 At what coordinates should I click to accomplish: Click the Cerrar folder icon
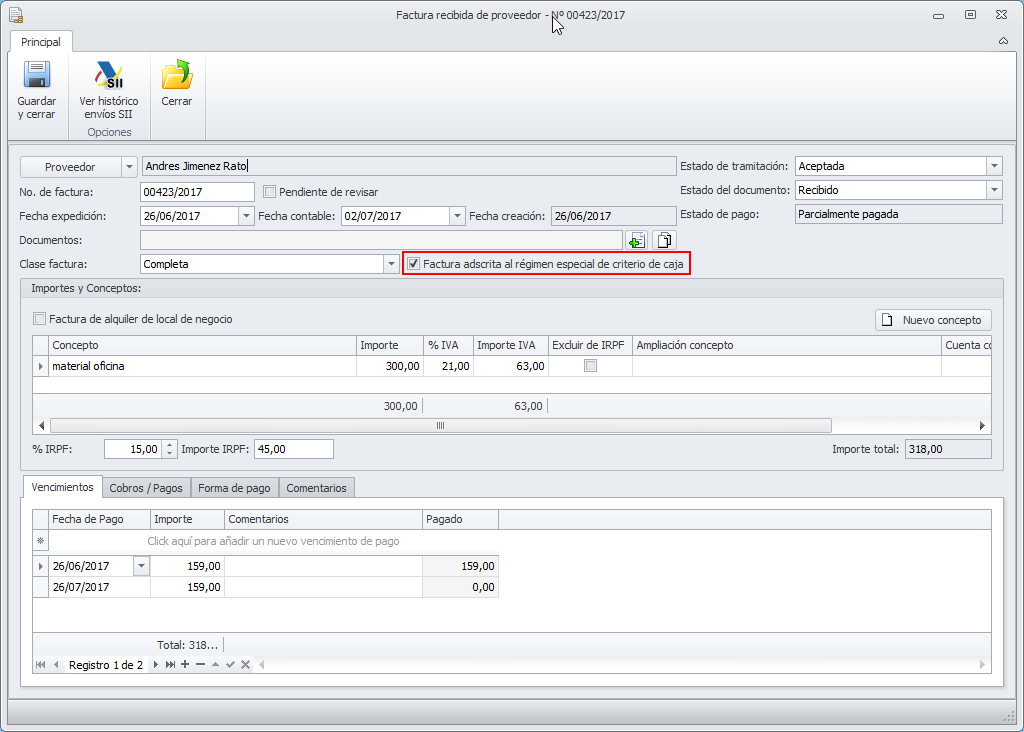pyautogui.click(x=177, y=77)
